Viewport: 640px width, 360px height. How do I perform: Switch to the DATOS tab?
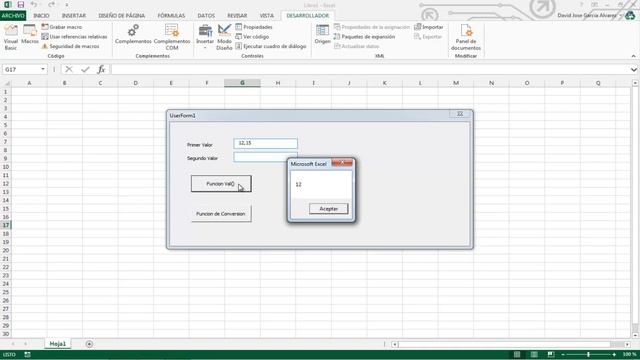click(x=206, y=16)
